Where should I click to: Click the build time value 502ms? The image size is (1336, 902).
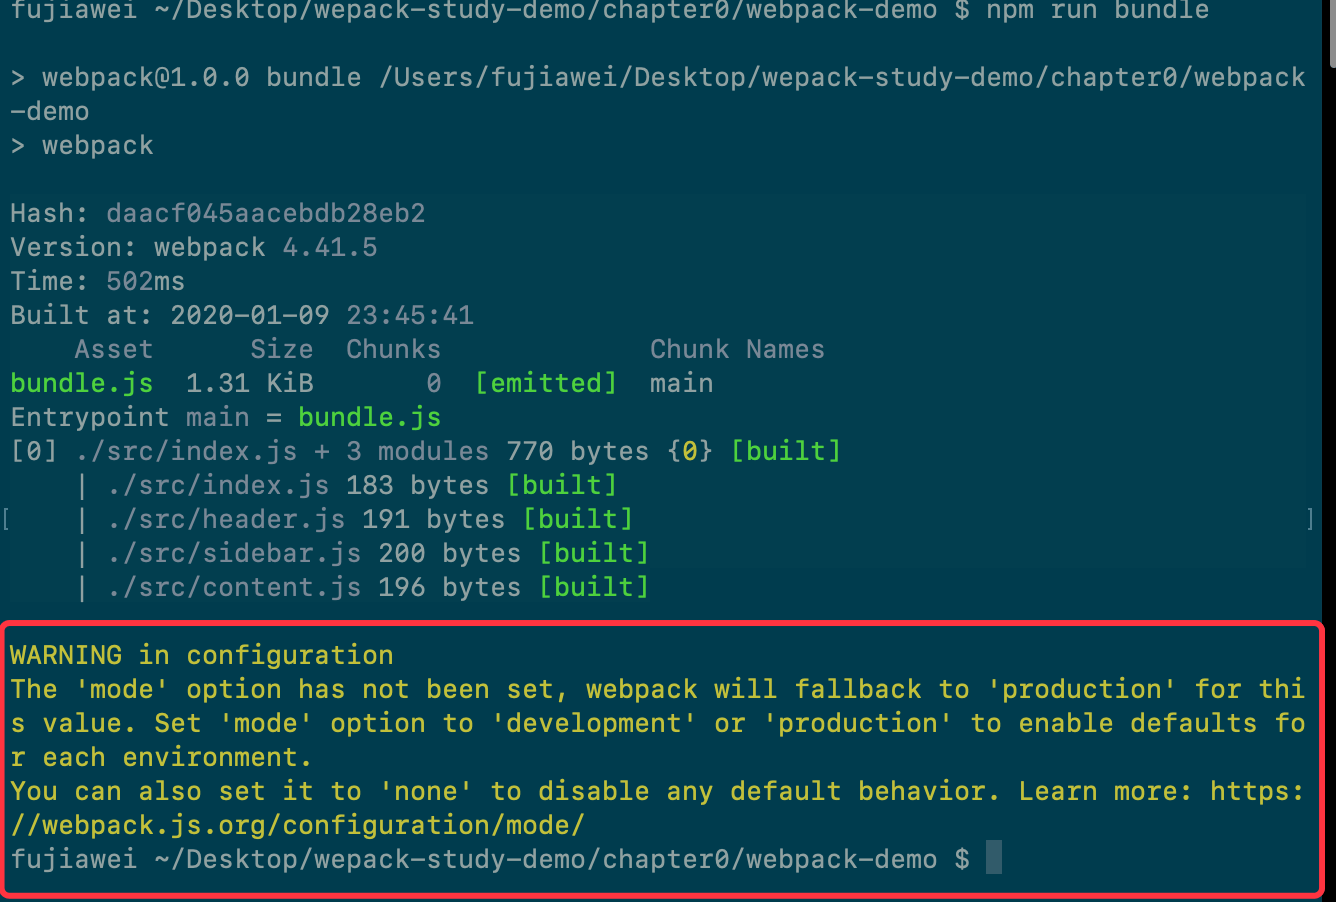click(x=146, y=281)
